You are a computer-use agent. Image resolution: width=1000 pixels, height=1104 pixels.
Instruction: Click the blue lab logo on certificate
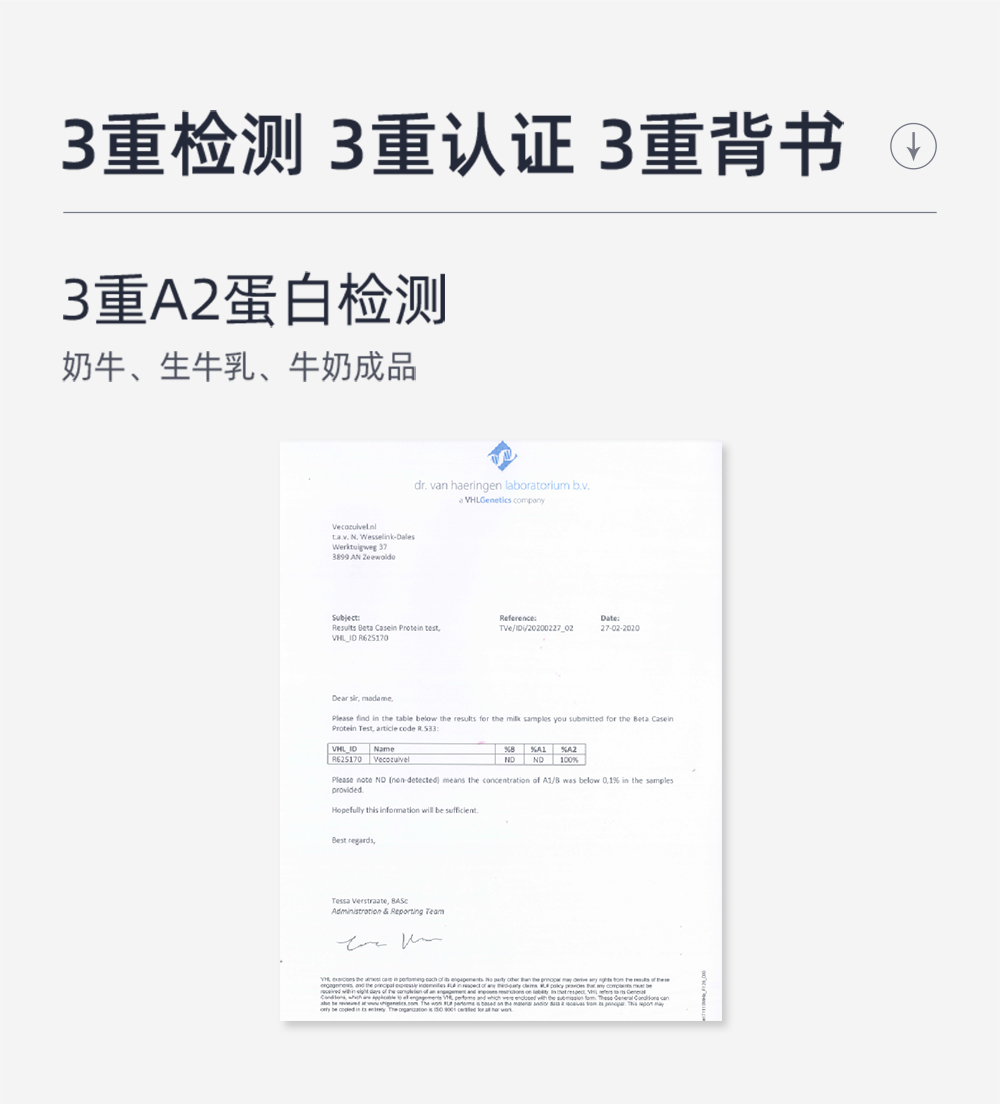tap(502, 456)
